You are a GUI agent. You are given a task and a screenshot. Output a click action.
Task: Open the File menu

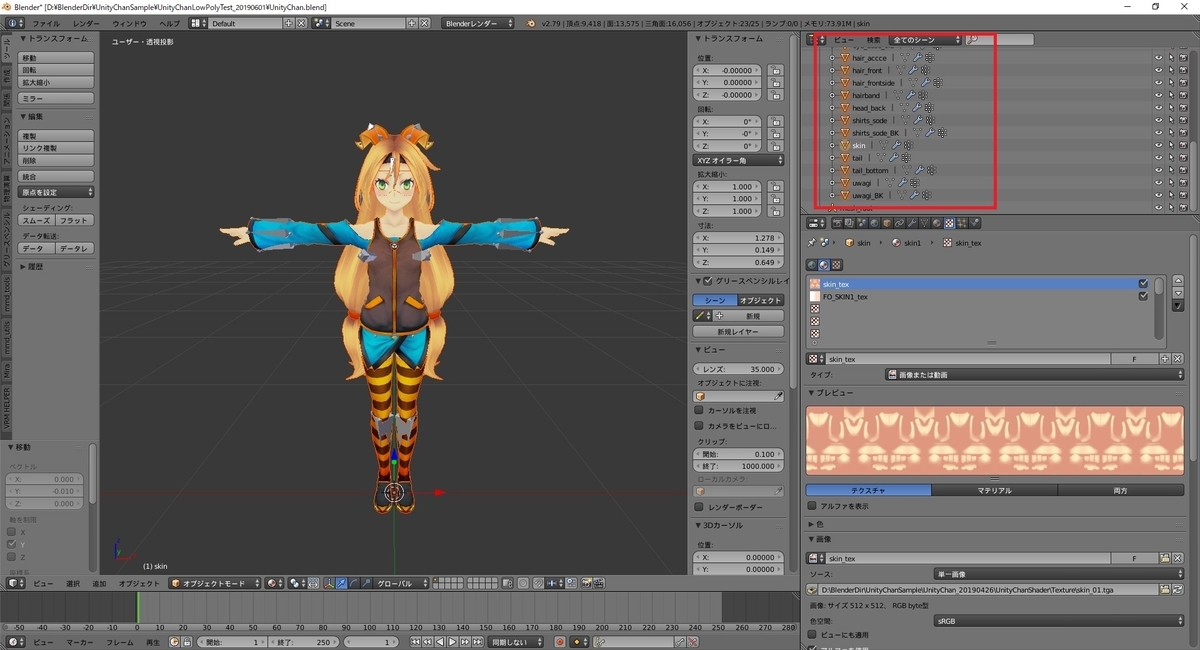46,22
